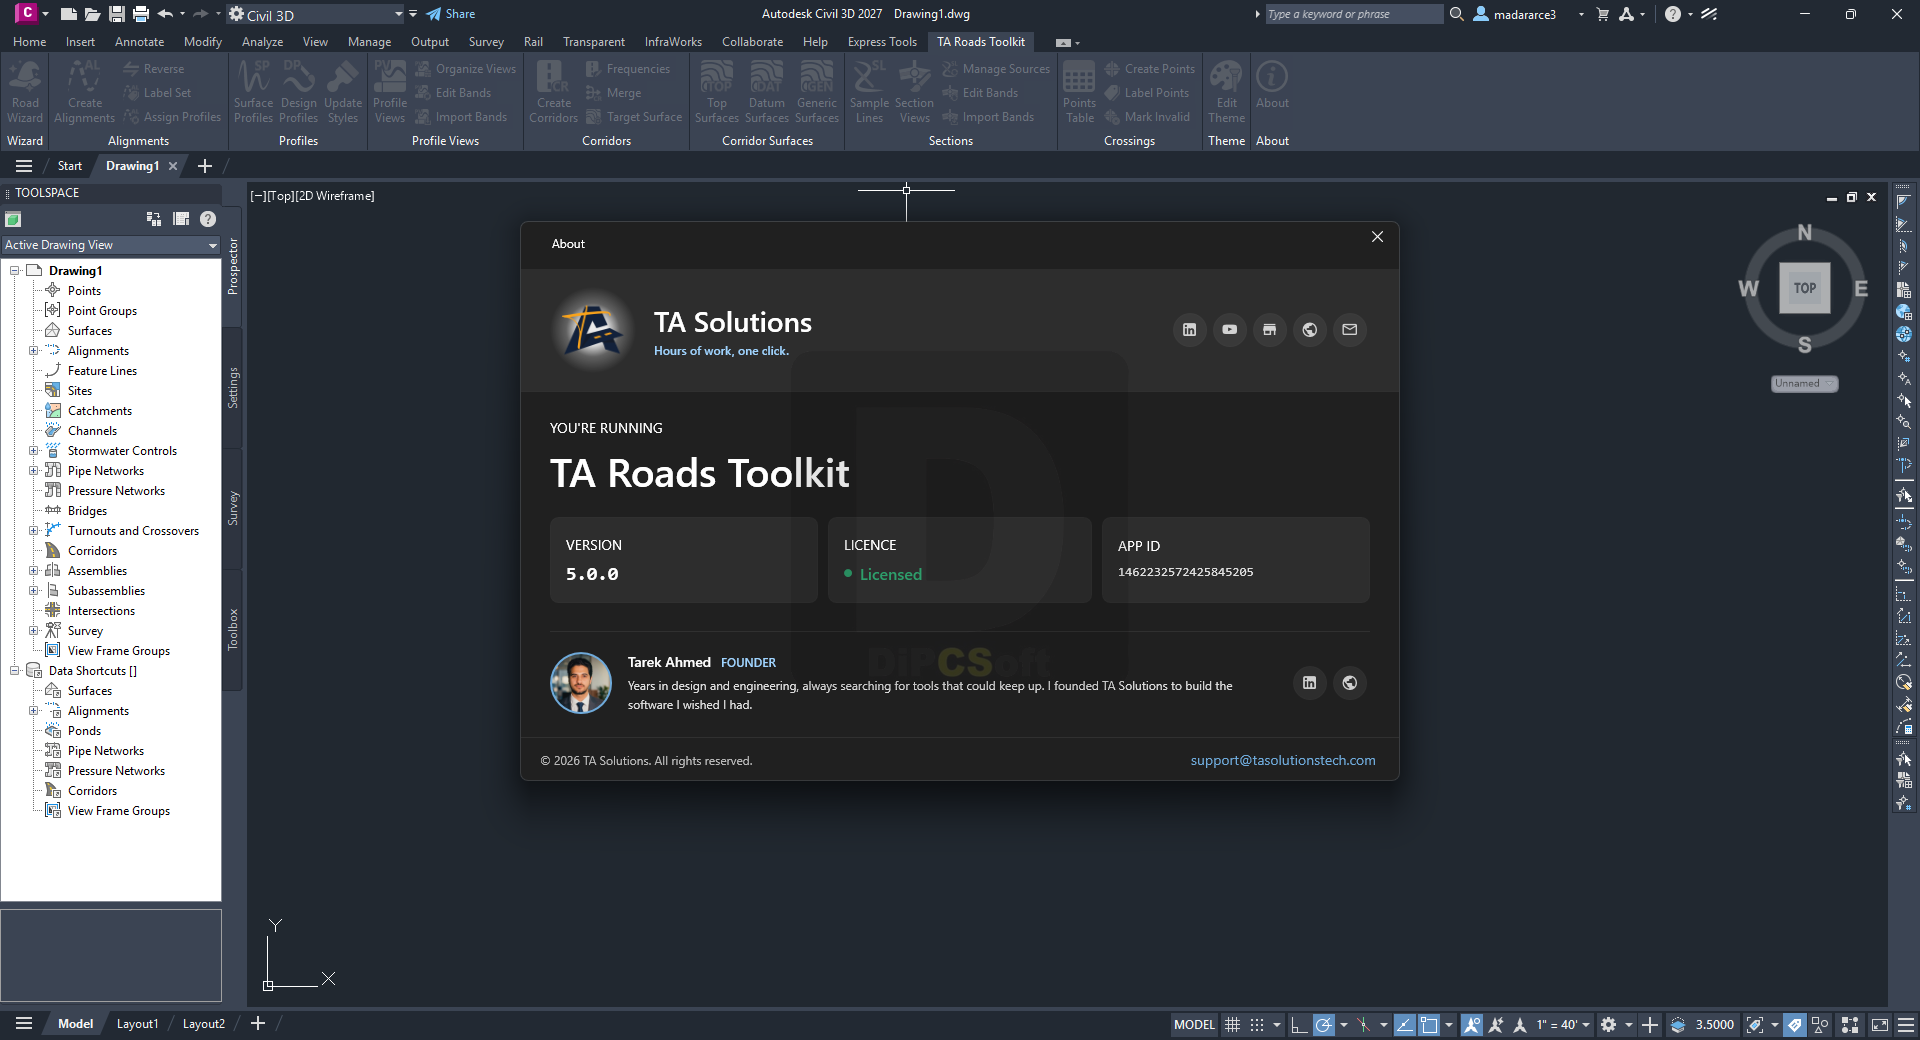Click the Save icon in Quick Access toolbar
The image size is (1920, 1040).
click(x=117, y=14)
